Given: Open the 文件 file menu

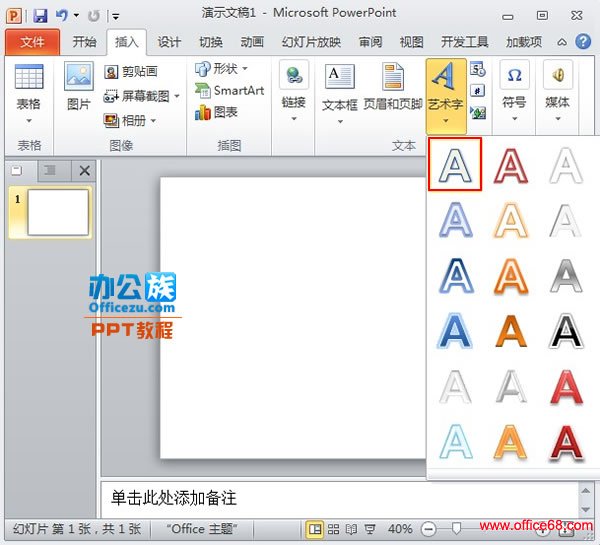Looking at the screenshot, I should (x=33, y=42).
